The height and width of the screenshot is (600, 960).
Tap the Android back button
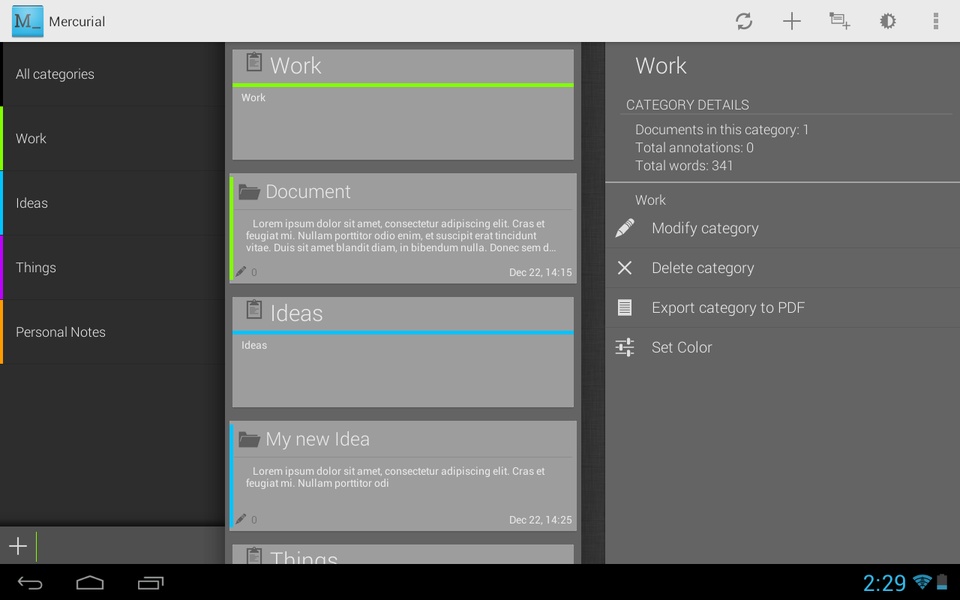tap(29, 583)
